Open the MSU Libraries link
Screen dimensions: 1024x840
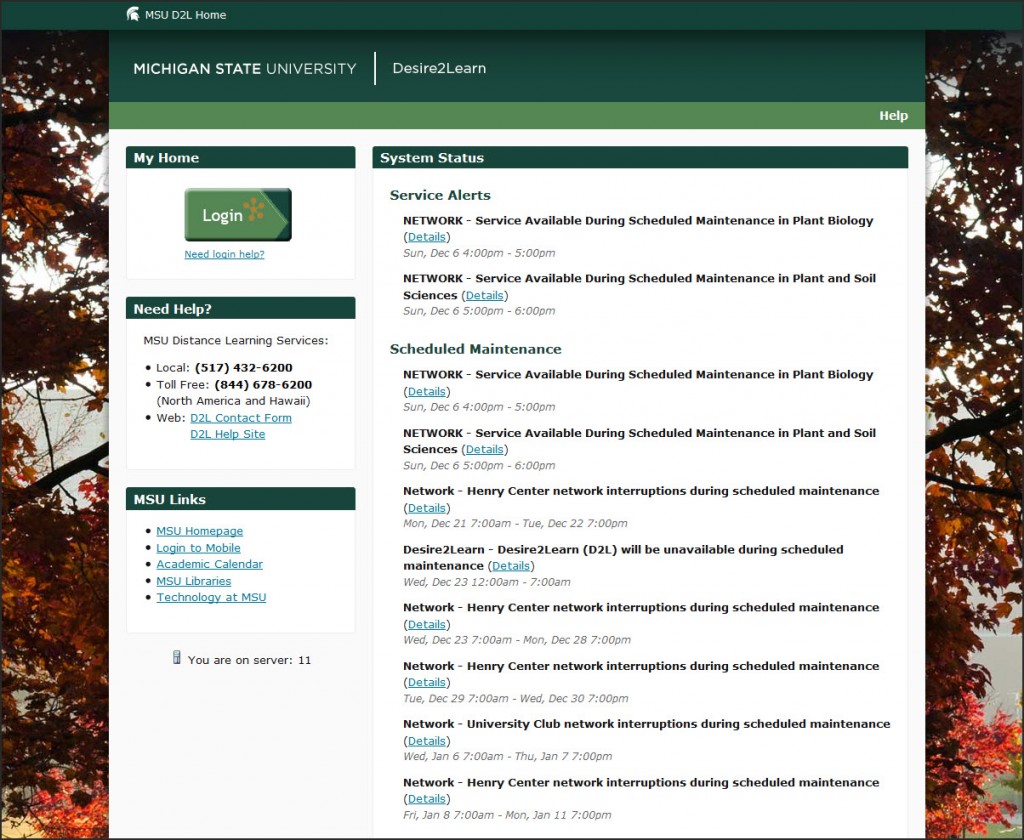(193, 580)
